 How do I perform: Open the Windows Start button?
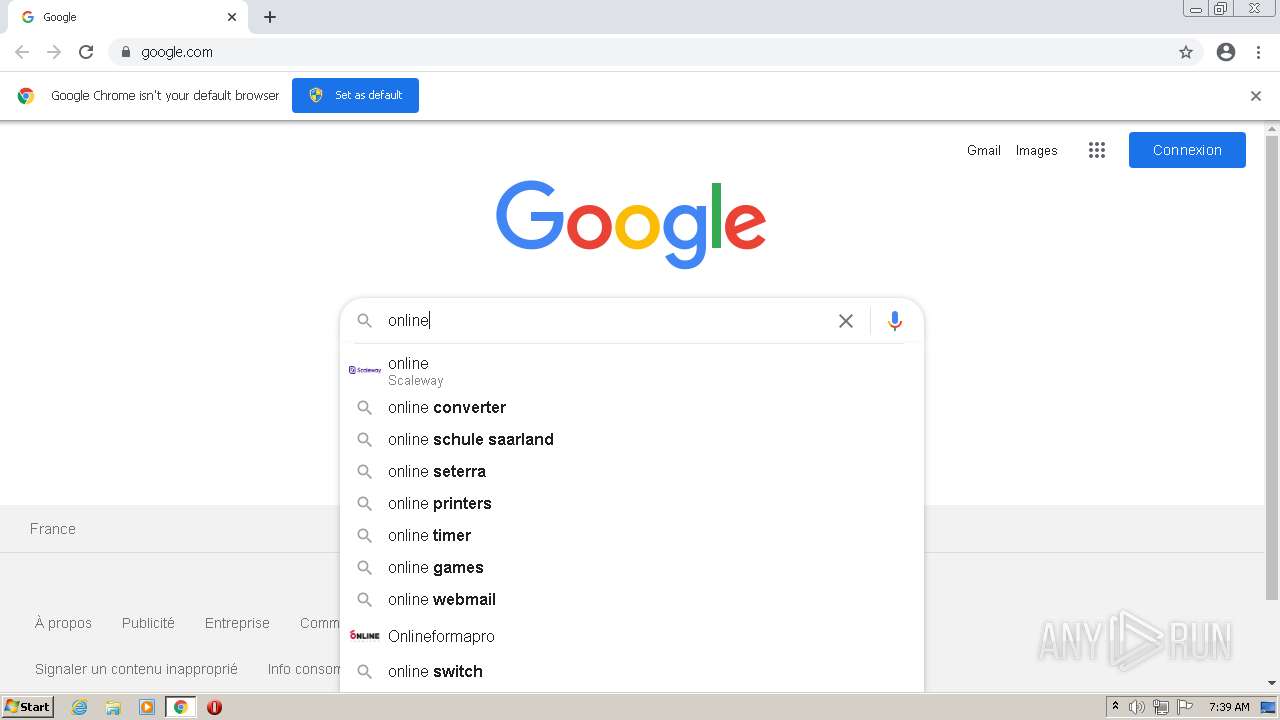(x=28, y=707)
